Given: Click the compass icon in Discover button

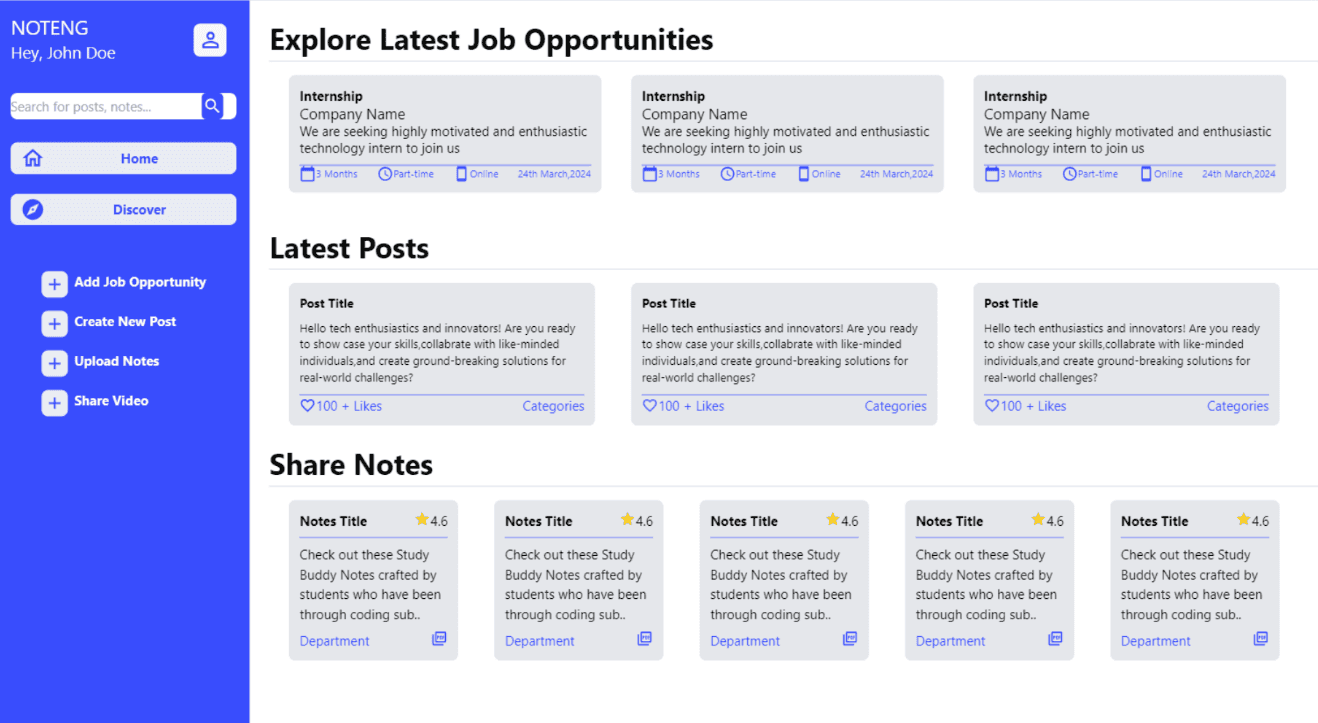Looking at the screenshot, I should (x=33, y=209).
